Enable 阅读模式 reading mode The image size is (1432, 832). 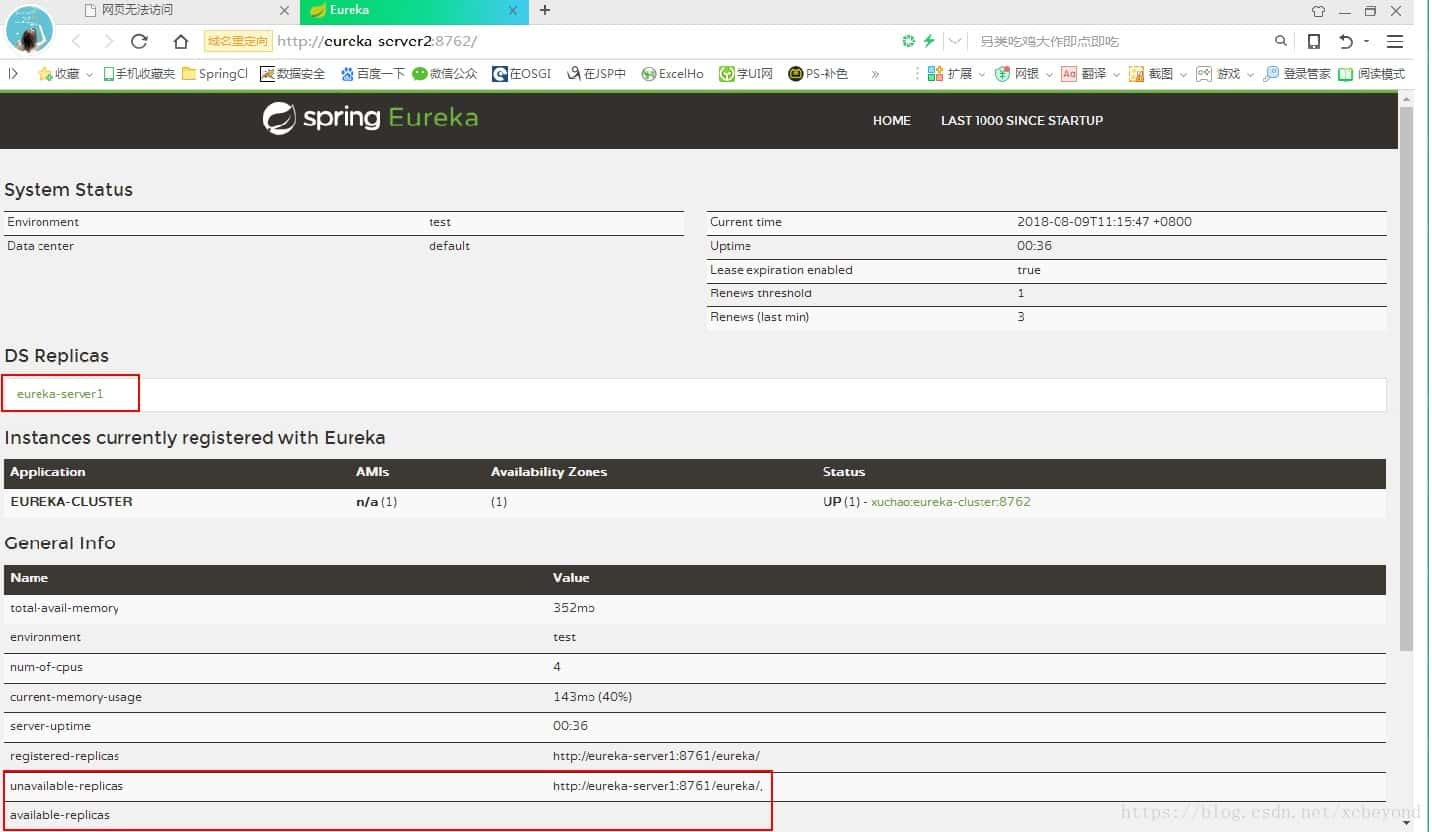click(x=1372, y=73)
